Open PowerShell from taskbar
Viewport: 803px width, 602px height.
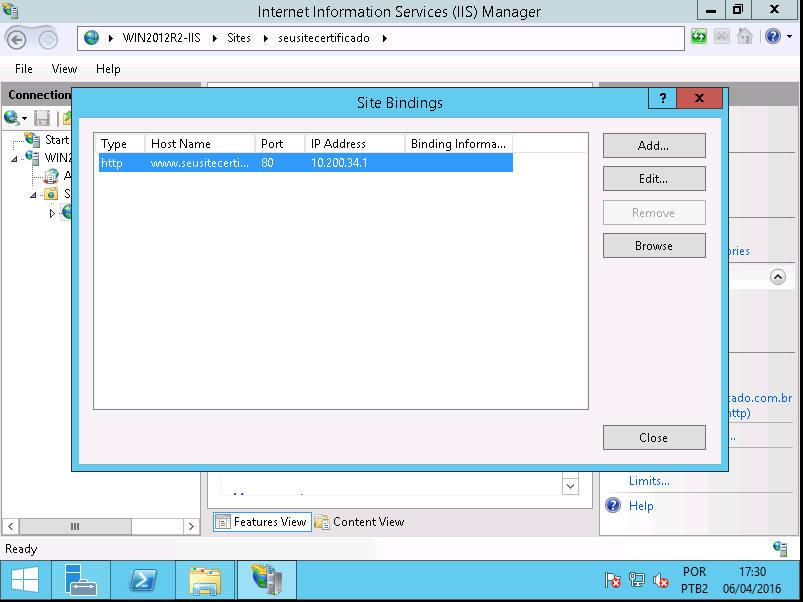point(143,580)
